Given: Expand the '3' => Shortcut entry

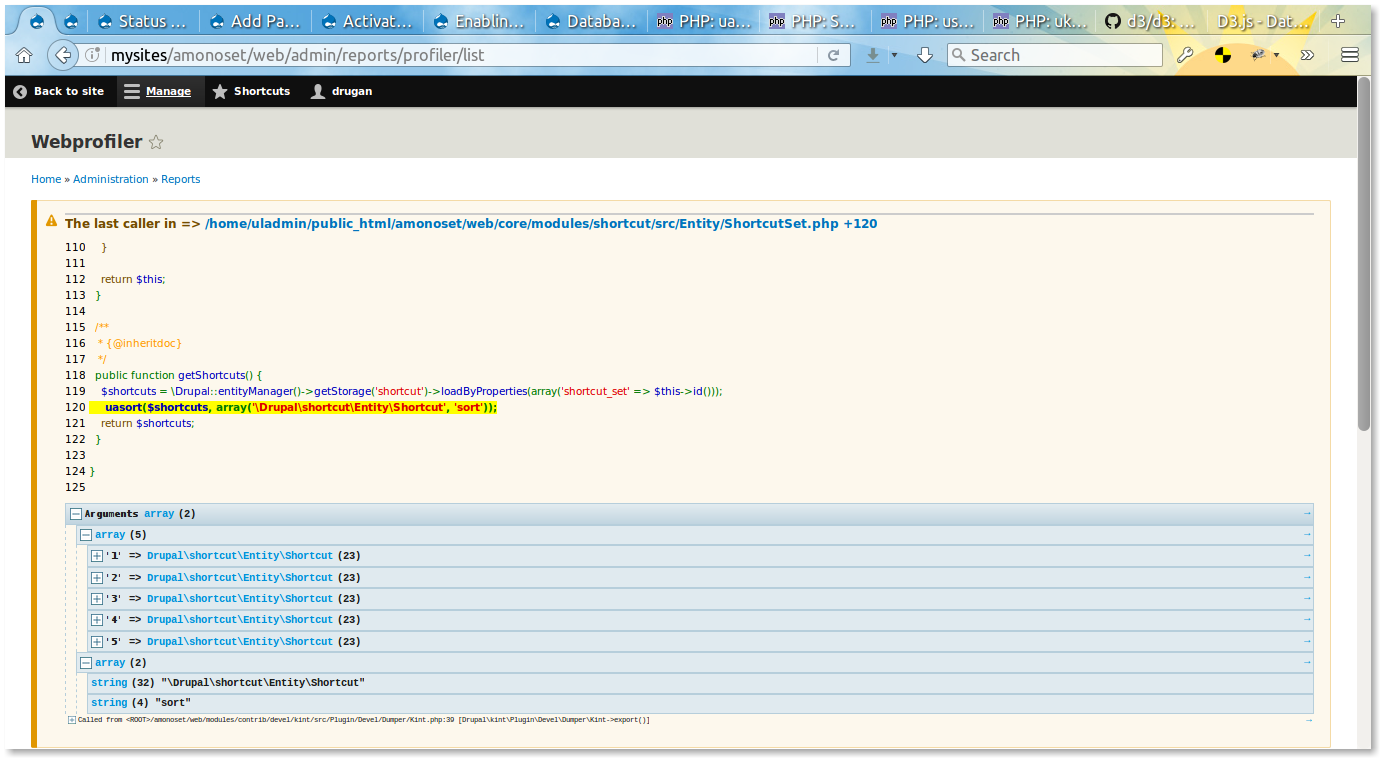Looking at the screenshot, I should coord(97,599).
